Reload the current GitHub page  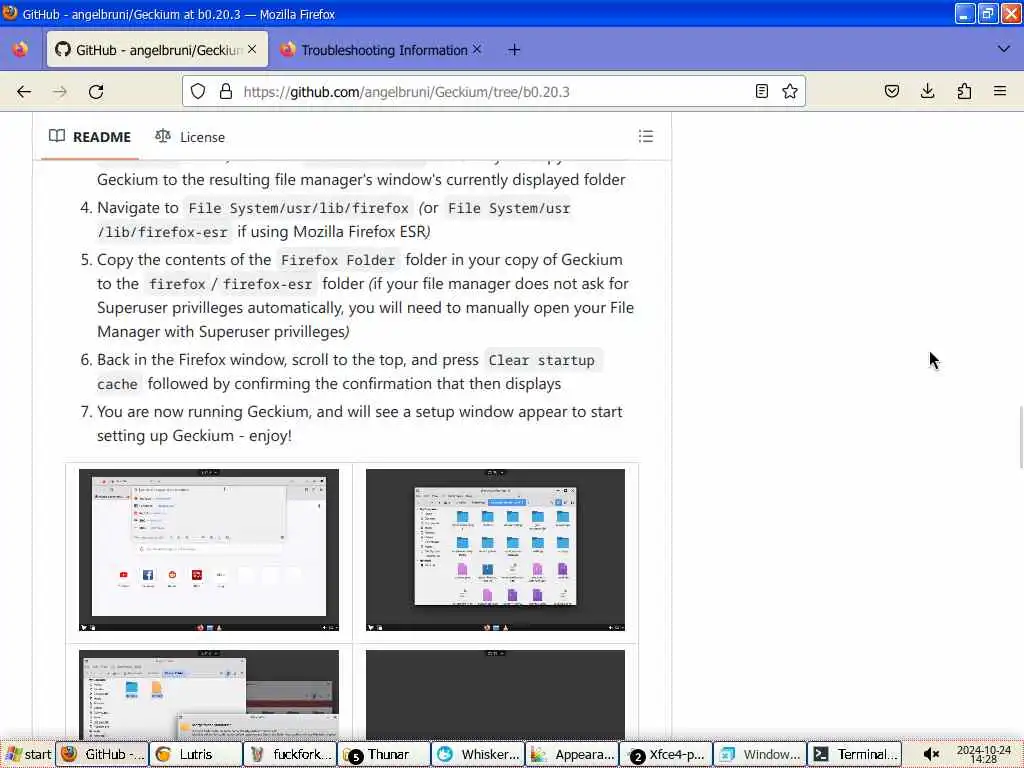pyautogui.click(x=96, y=91)
